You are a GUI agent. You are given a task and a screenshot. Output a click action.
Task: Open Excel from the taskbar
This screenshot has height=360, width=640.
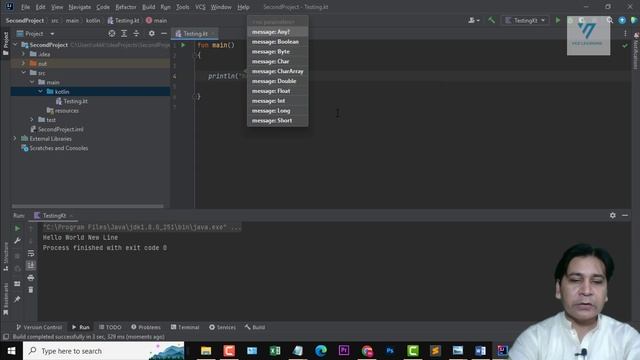point(275,351)
